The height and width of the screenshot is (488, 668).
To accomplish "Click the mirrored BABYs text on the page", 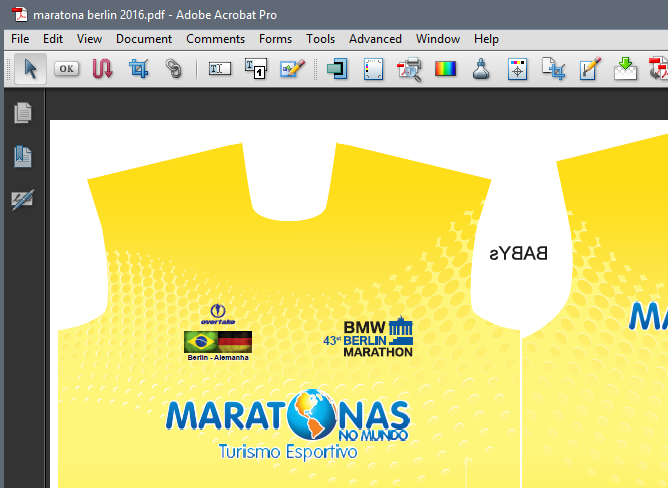I will (x=518, y=254).
